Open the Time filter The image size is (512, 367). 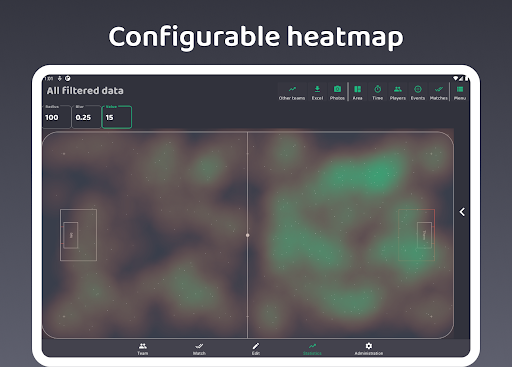pyautogui.click(x=377, y=92)
